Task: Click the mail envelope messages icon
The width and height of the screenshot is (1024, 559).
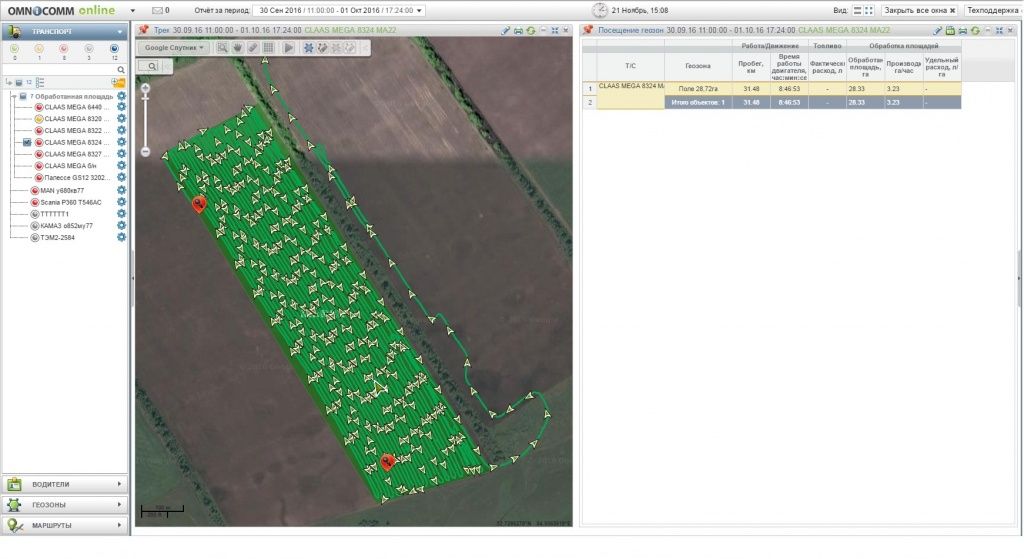Action: tap(157, 10)
